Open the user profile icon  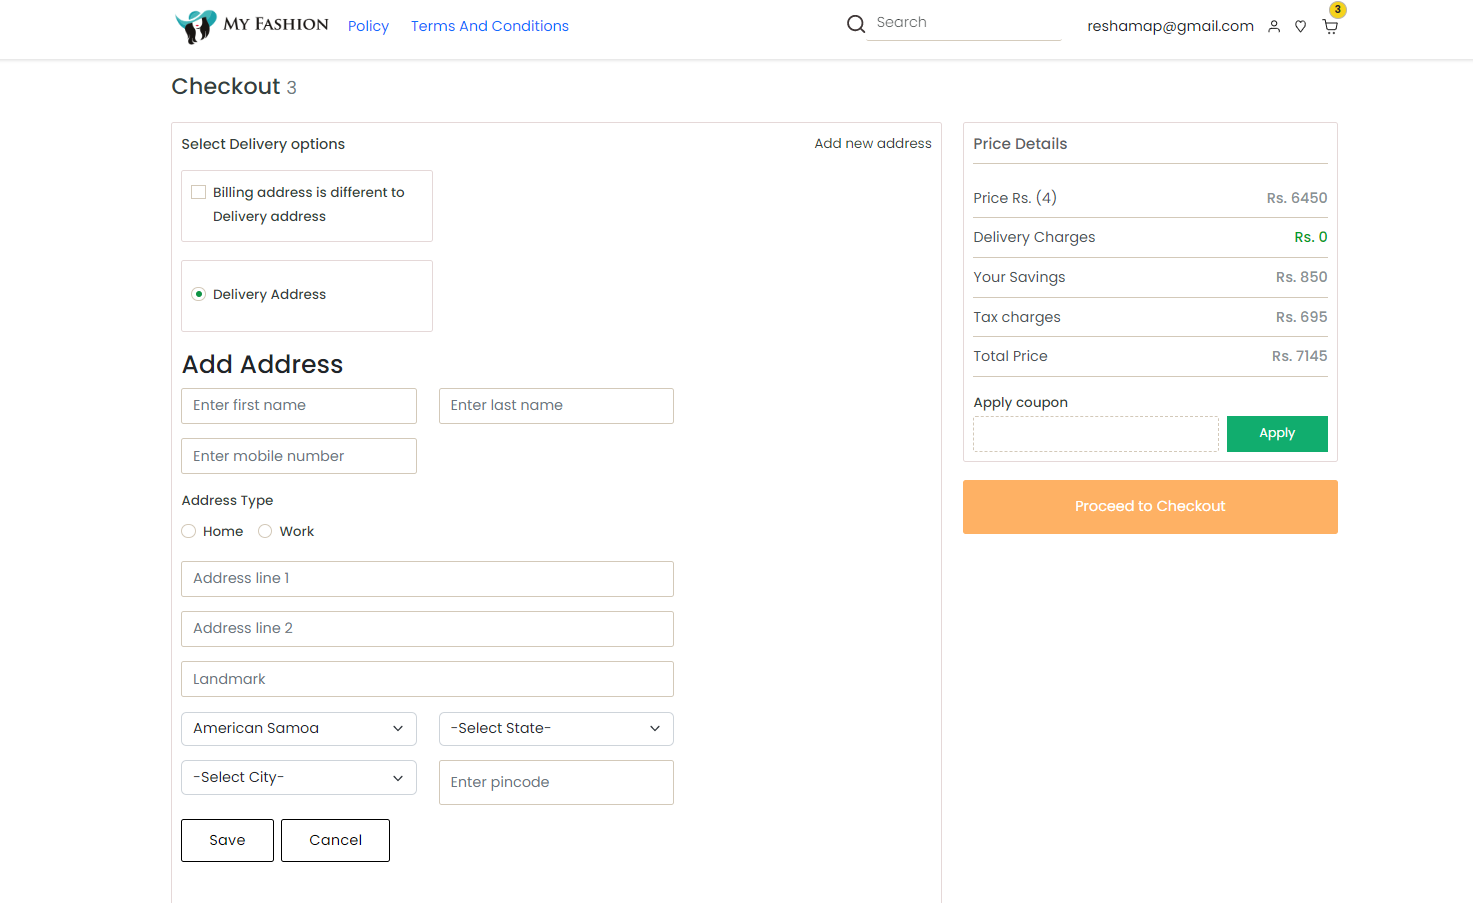(x=1274, y=27)
